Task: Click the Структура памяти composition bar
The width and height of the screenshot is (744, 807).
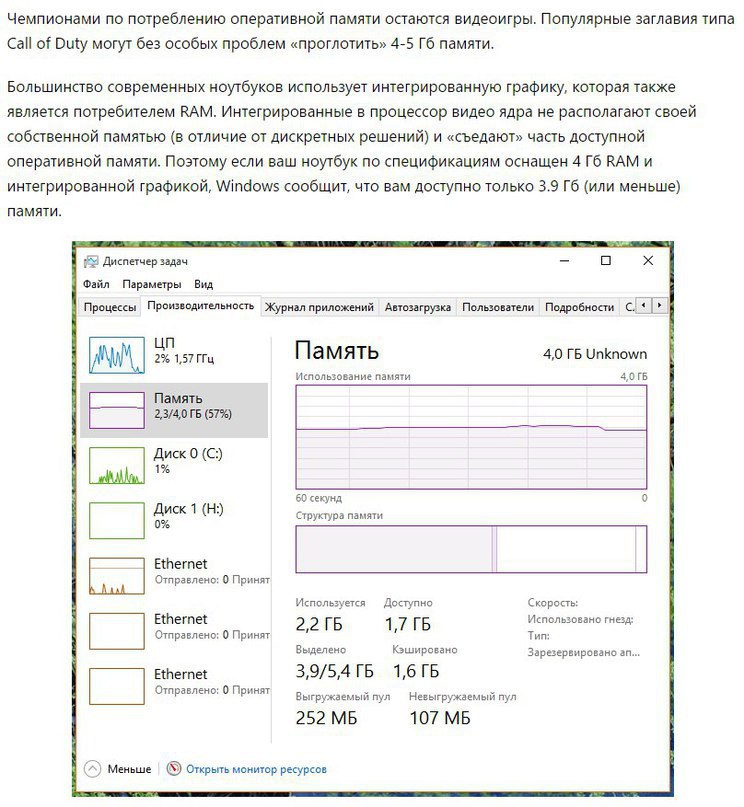Action: point(471,549)
